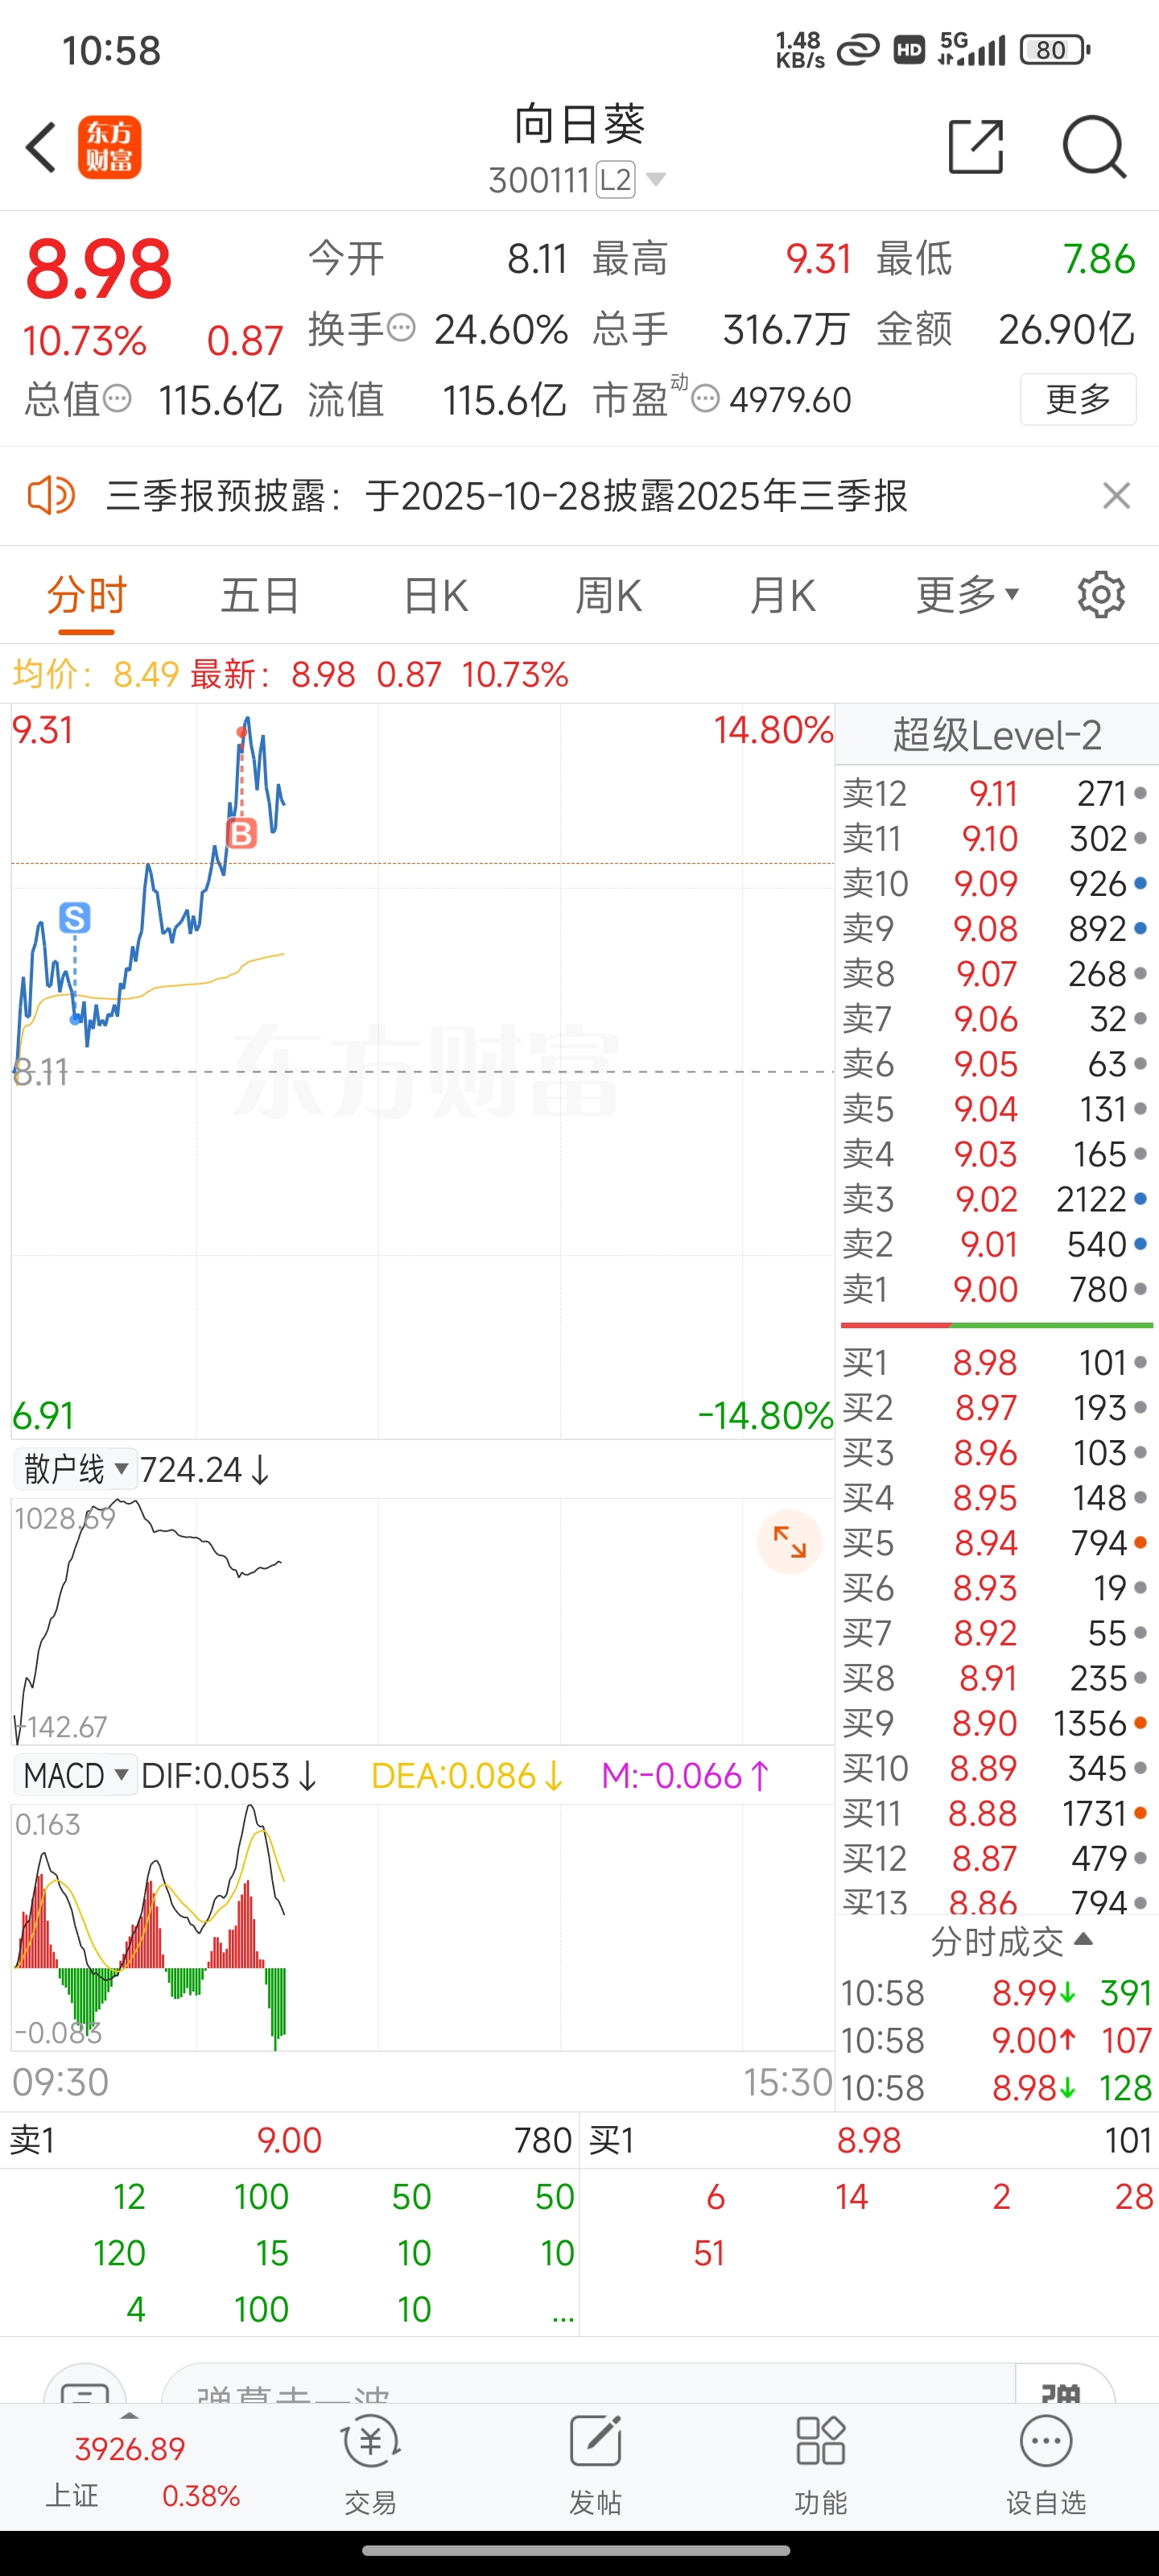Switch to 周K tab
Screen dimensions: 1159x2576
tap(608, 595)
